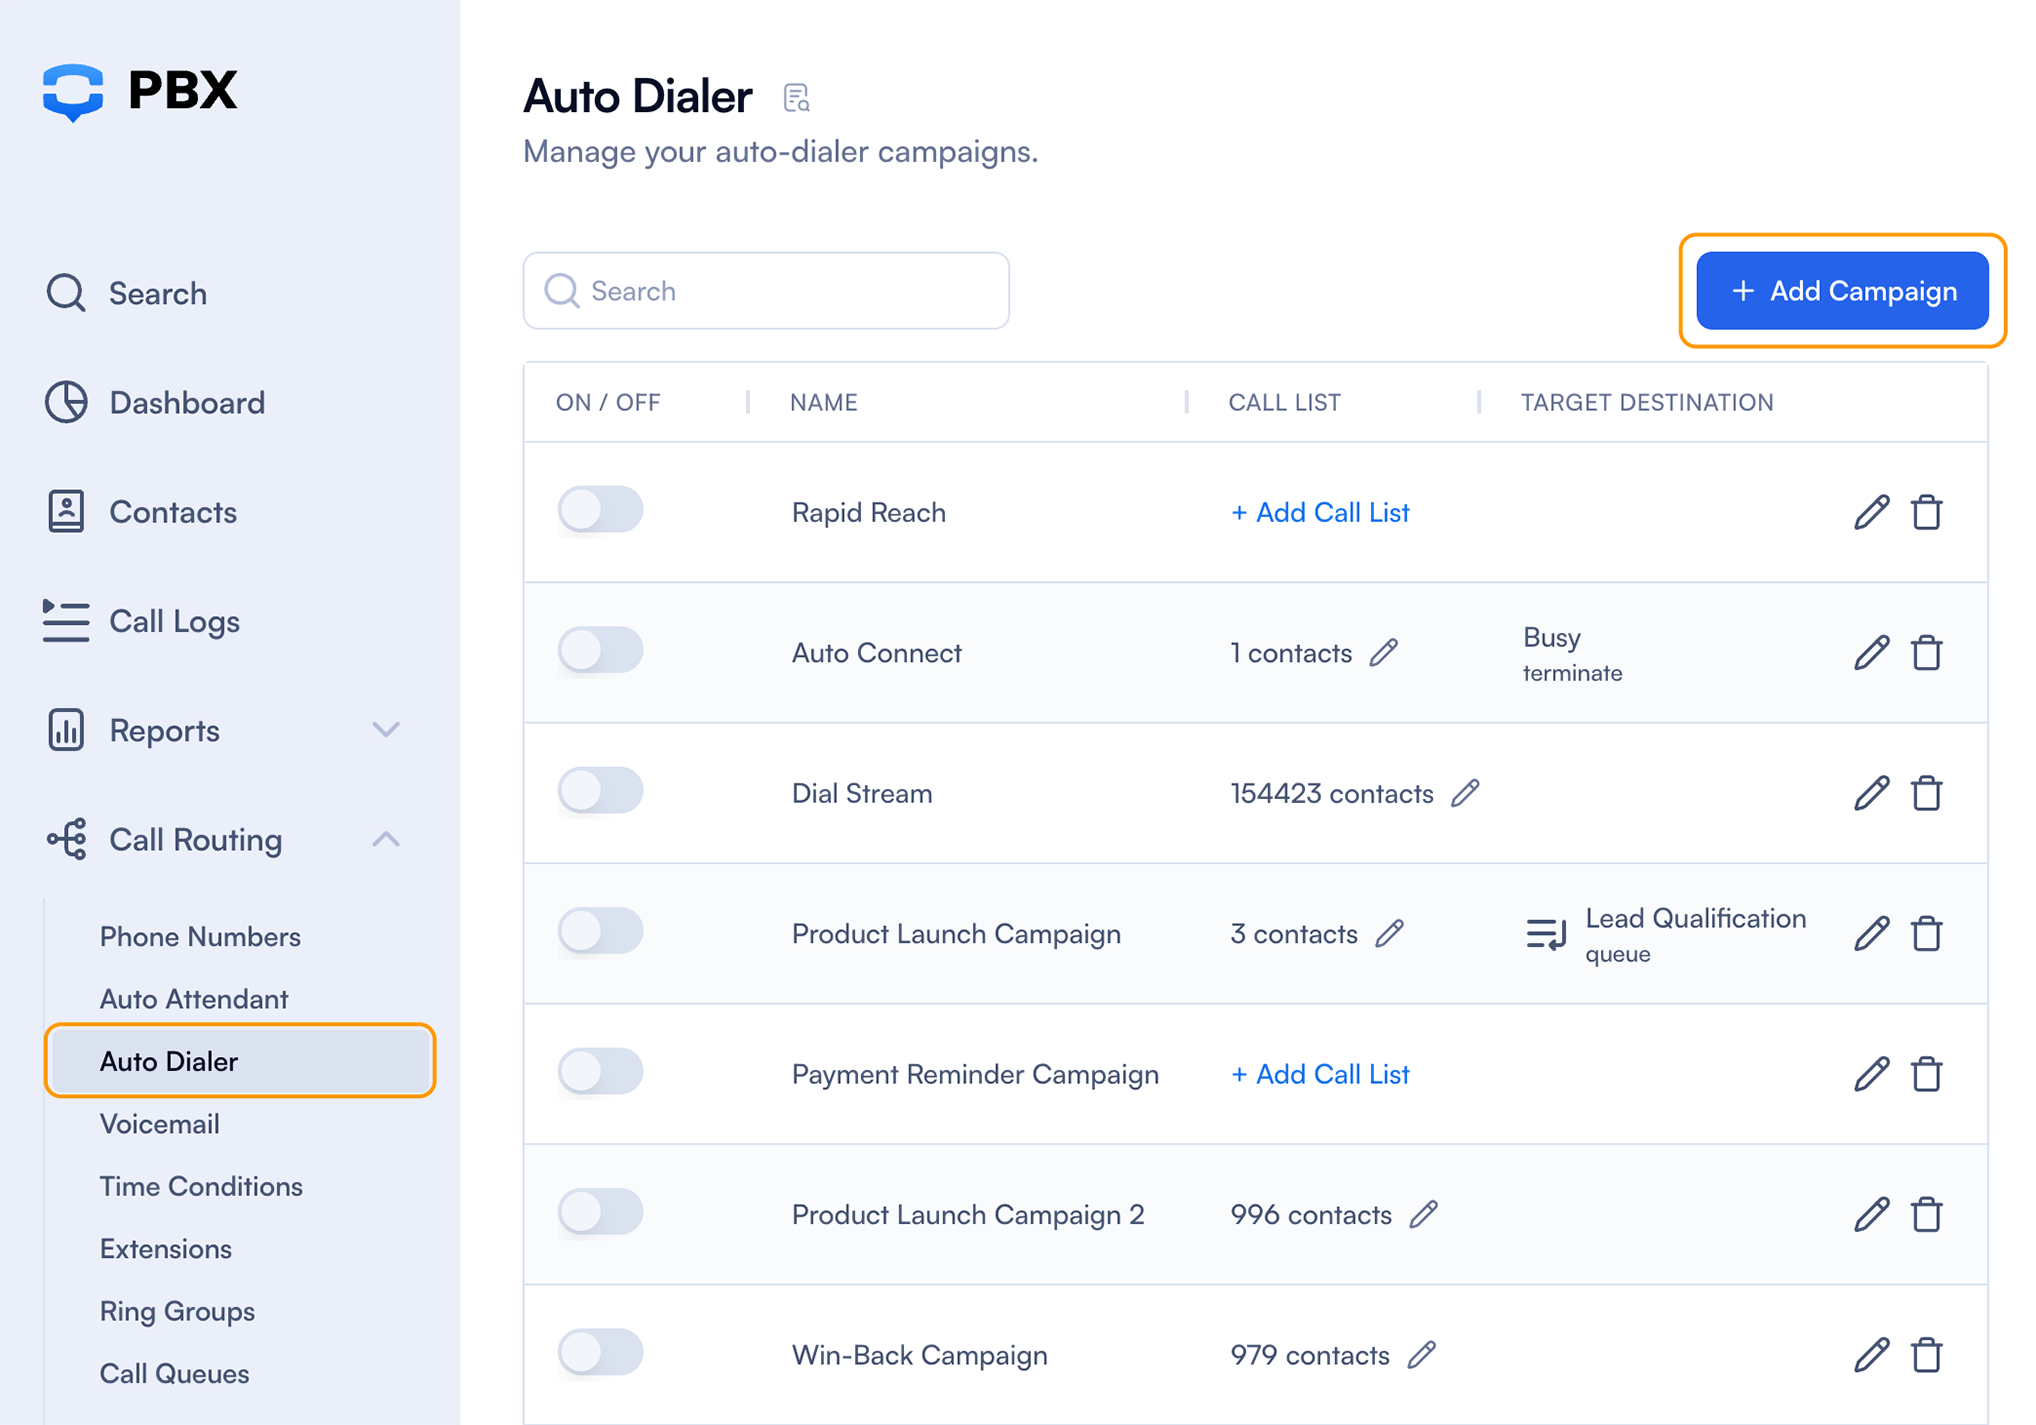Edit the Dial Stream call list contacts
The width and height of the screenshot is (2036, 1425).
tap(1465, 793)
